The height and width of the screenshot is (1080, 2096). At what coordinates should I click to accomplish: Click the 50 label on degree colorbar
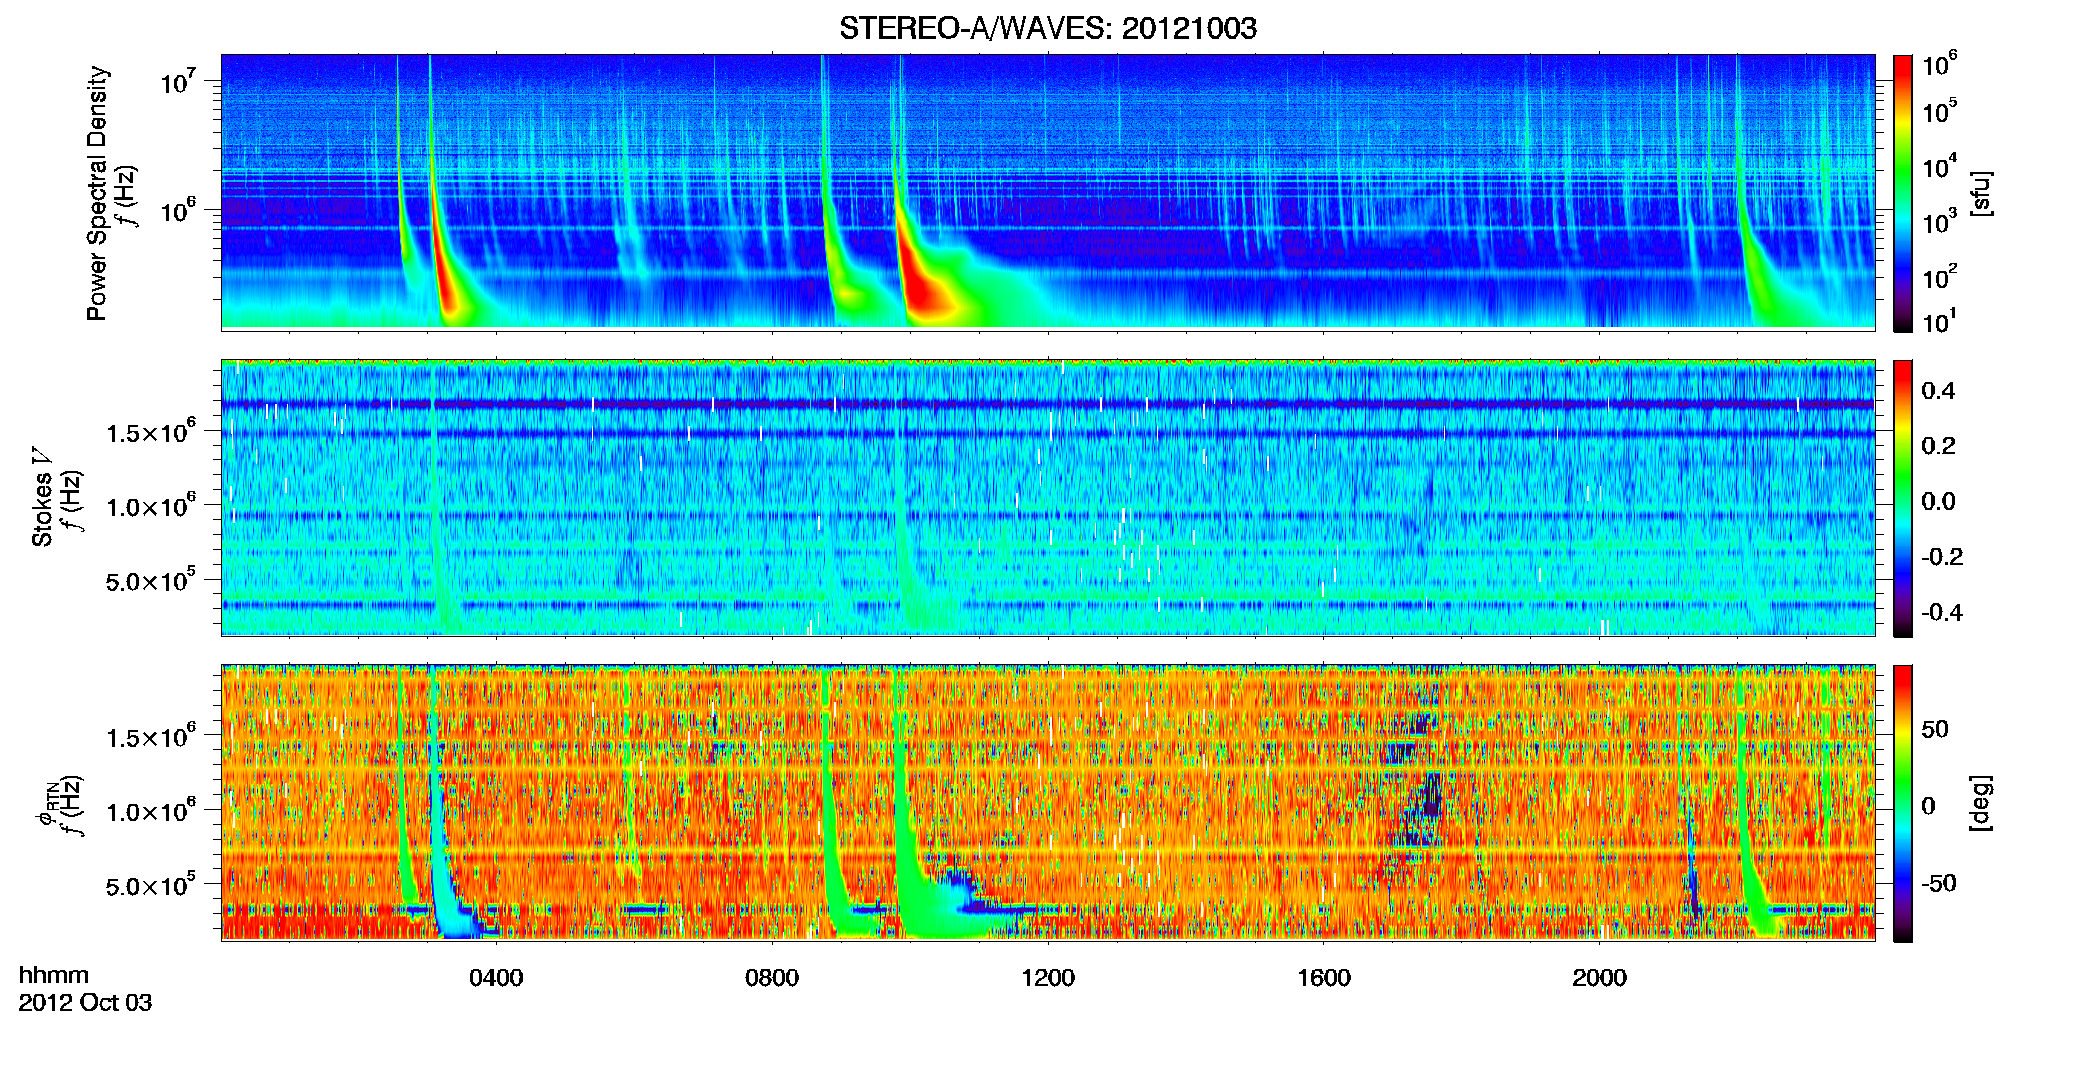pos(1935,729)
